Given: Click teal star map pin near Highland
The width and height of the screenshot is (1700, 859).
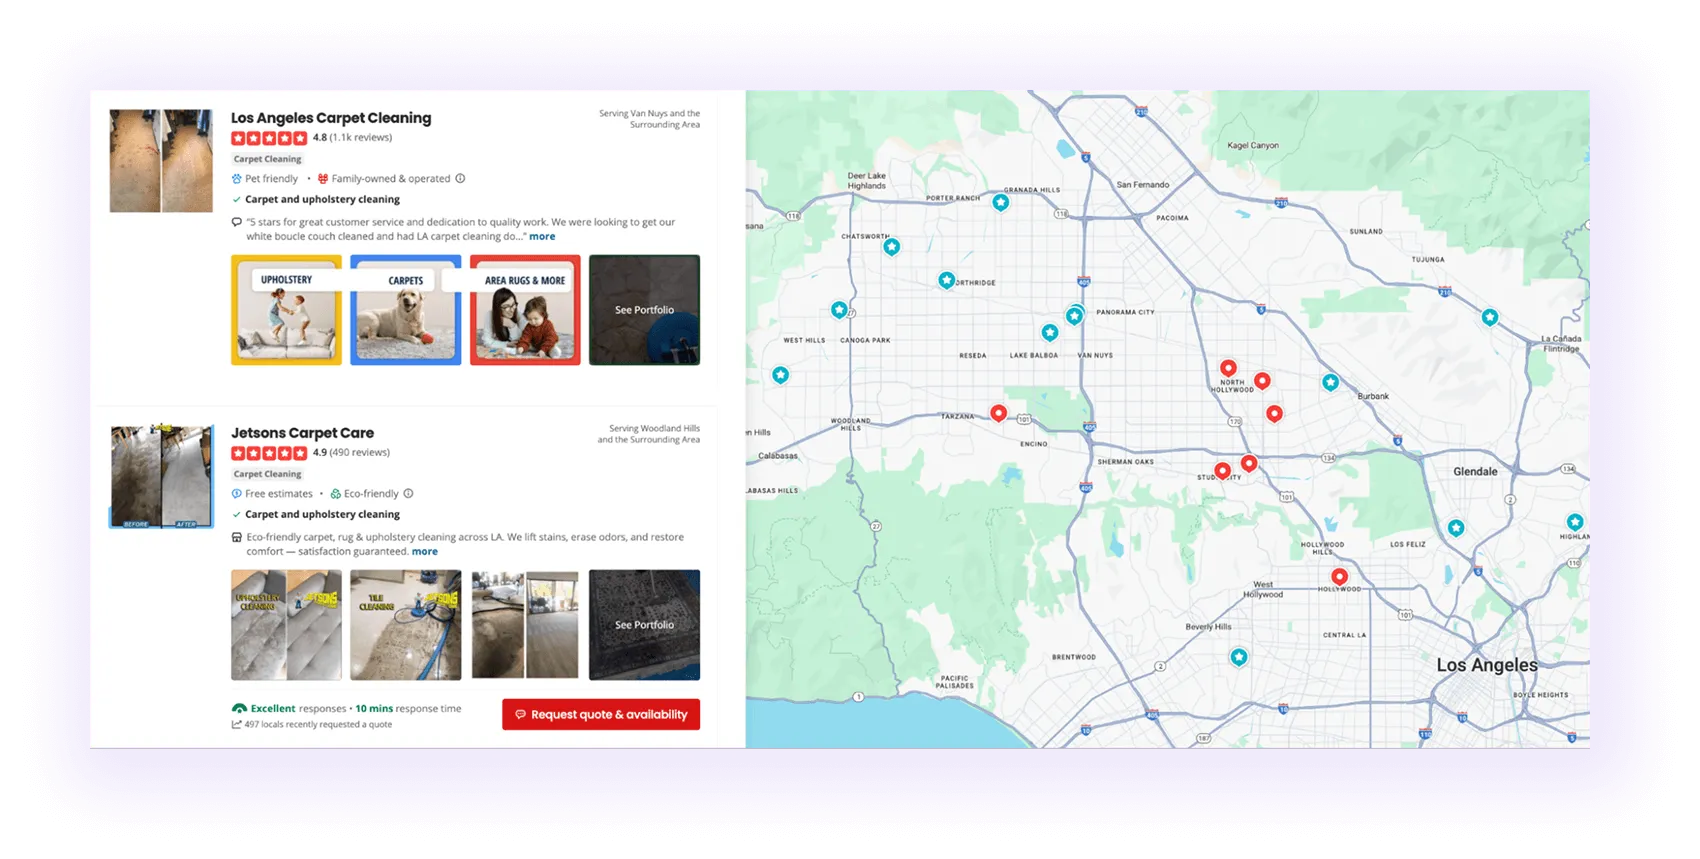Looking at the screenshot, I should [1575, 522].
